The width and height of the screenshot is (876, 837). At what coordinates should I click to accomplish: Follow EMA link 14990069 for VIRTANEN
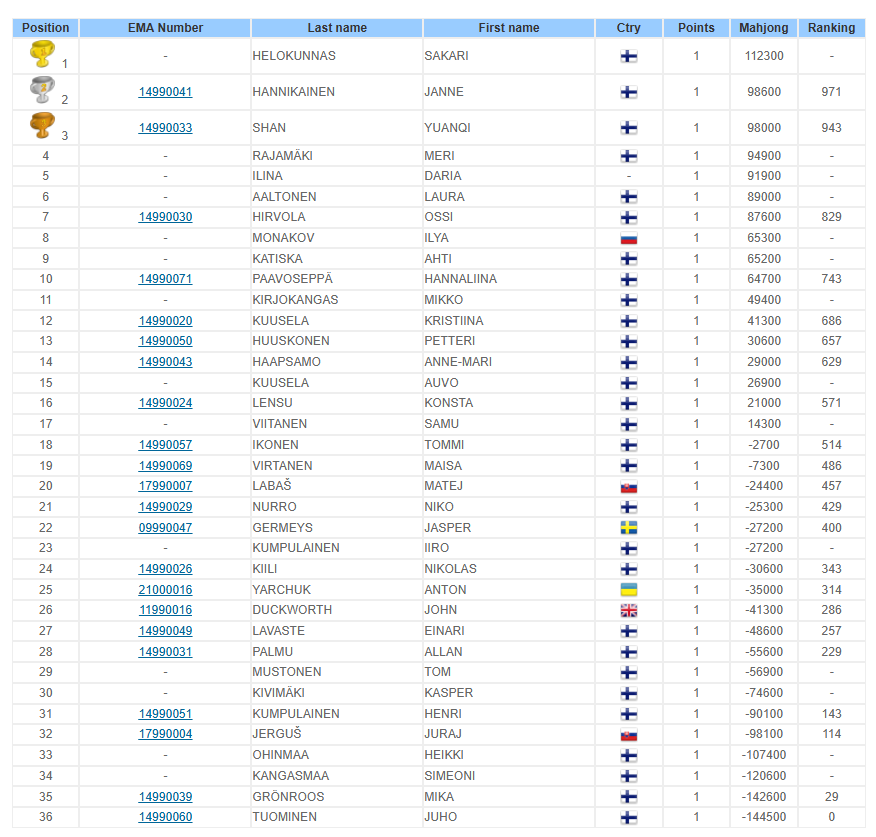click(x=165, y=465)
